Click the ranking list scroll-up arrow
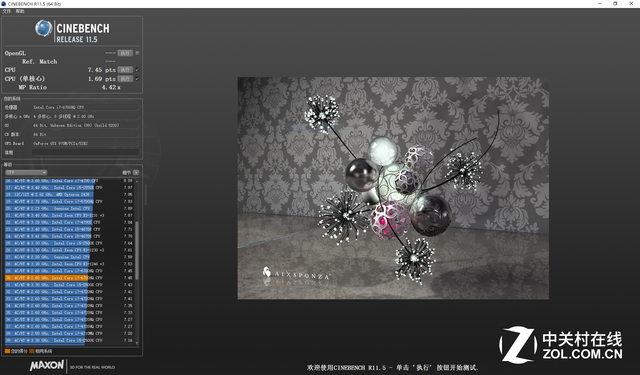Image resolution: width=640 pixels, height=375 pixels. click(x=137, y=181)
